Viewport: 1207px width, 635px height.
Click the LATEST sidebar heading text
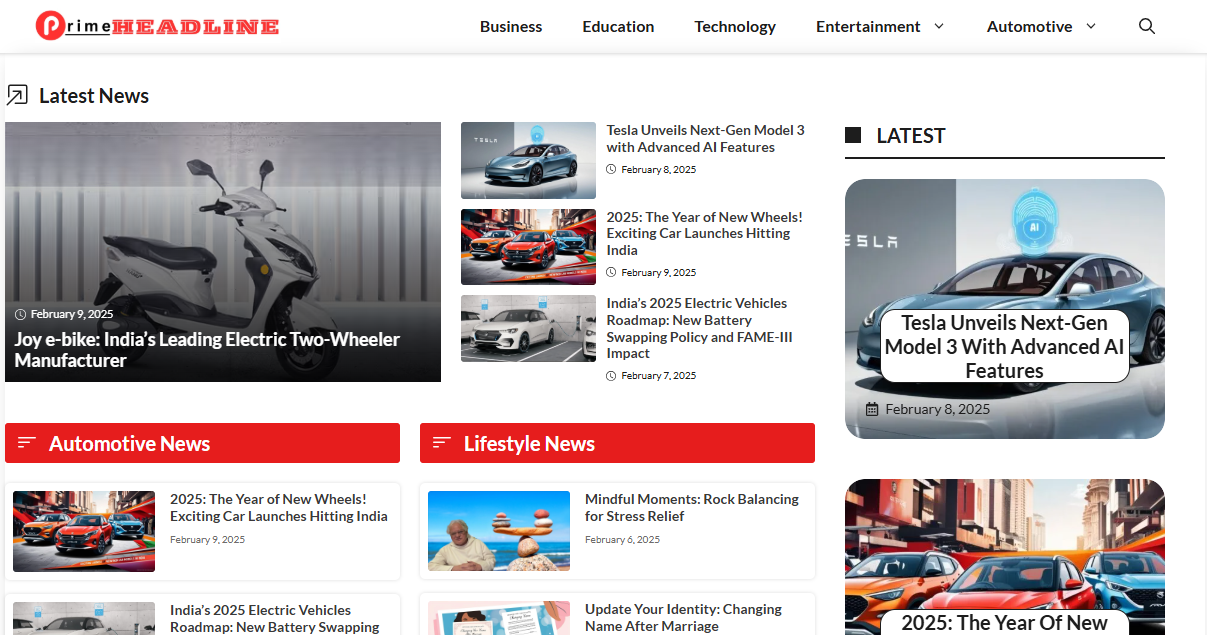point(911,135)
